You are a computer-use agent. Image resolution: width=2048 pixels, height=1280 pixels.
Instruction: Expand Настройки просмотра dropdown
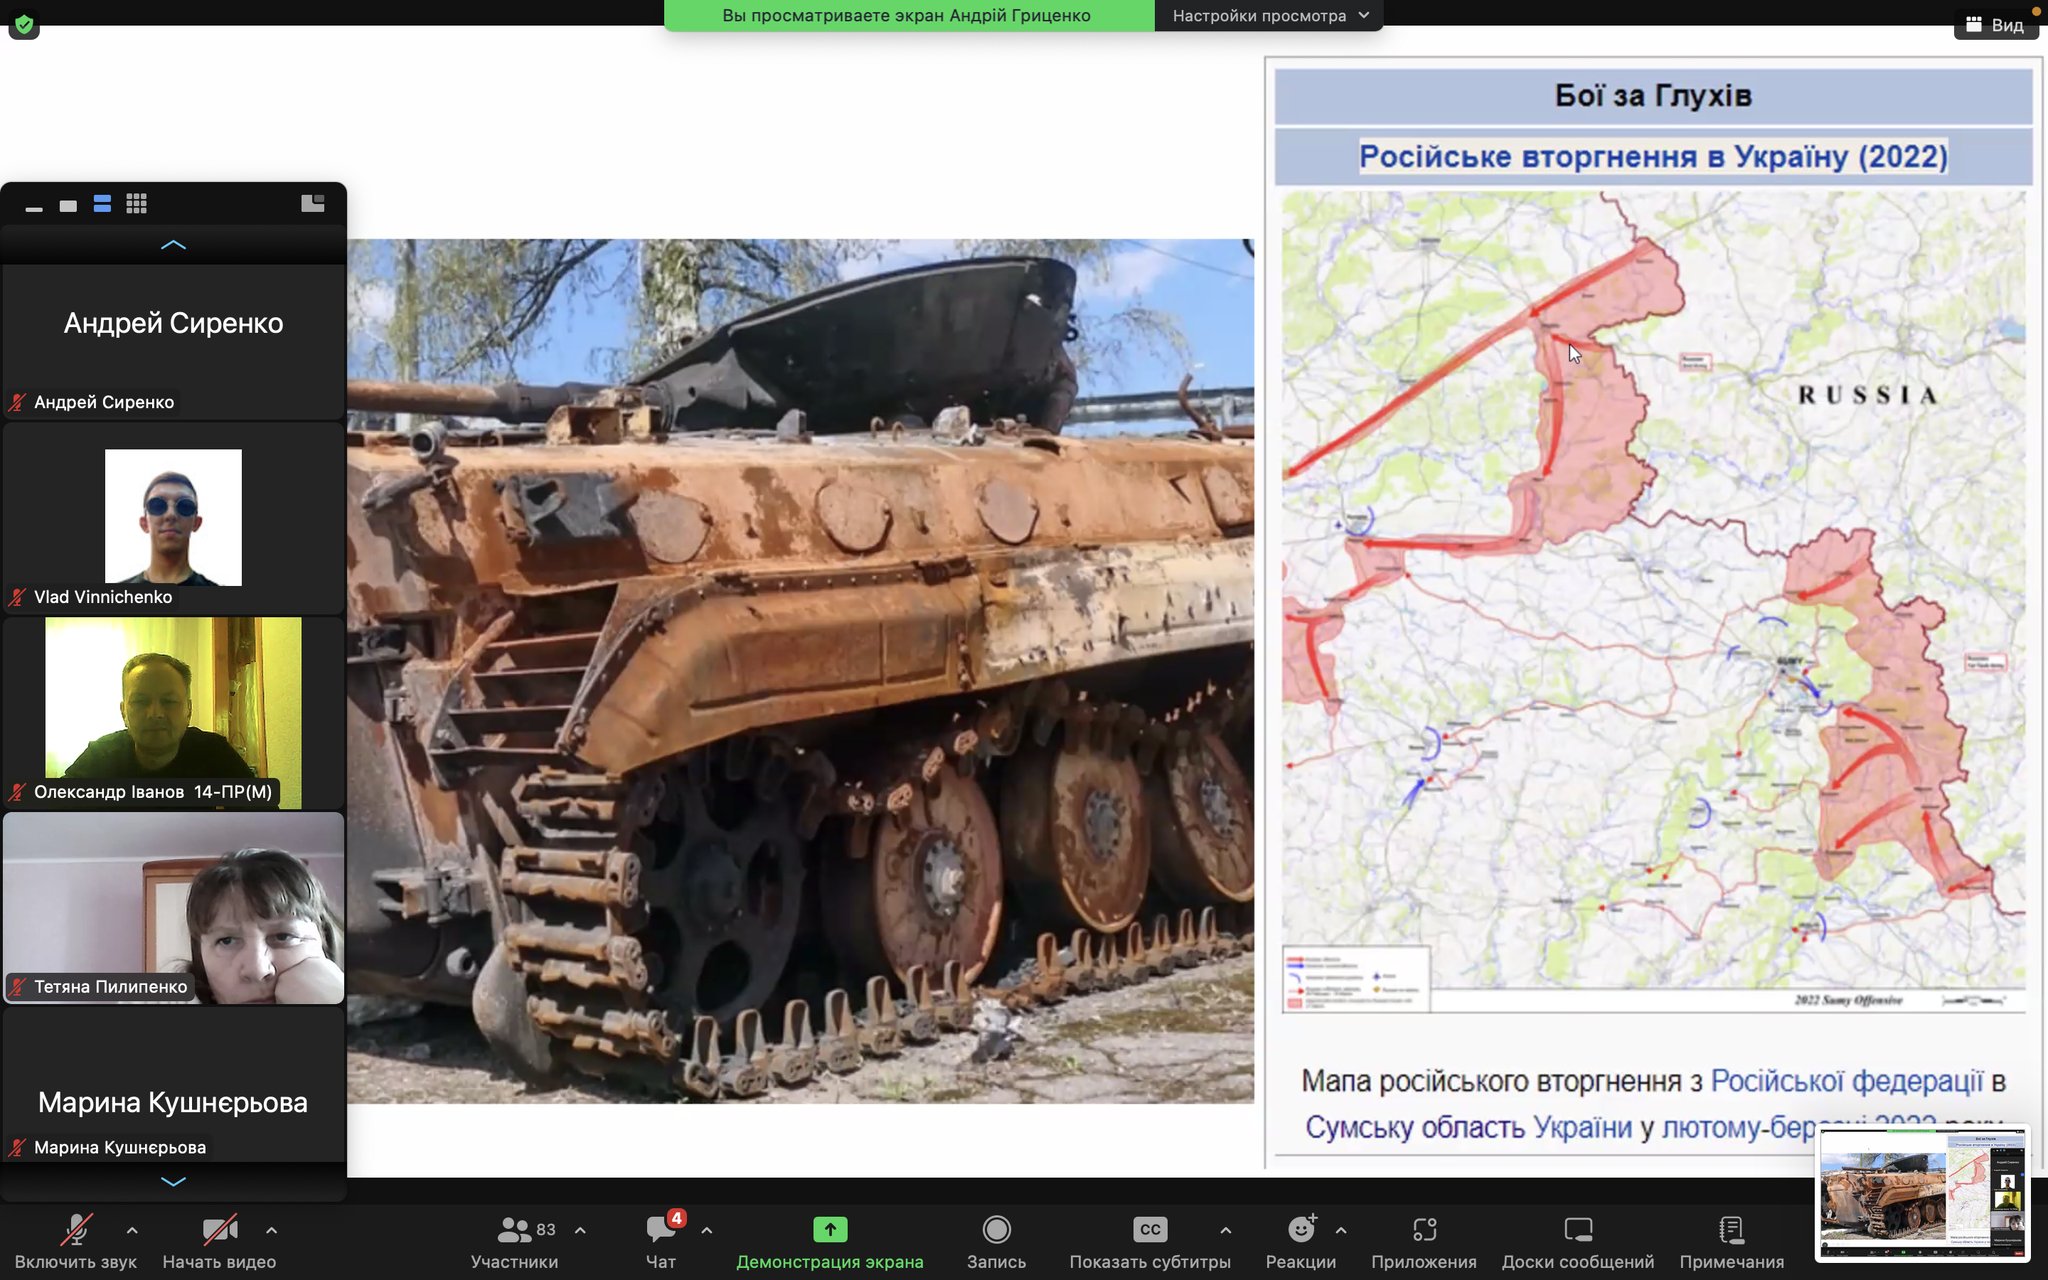point(1268,16)
